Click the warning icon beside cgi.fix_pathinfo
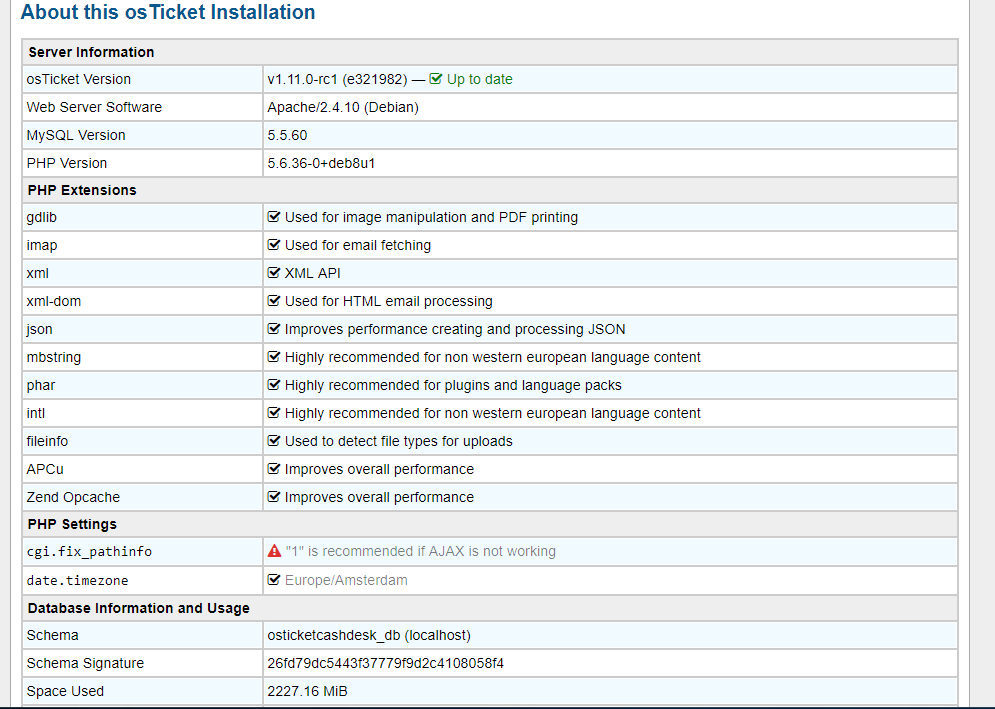The image size is (995, 709). click(272, 550)
